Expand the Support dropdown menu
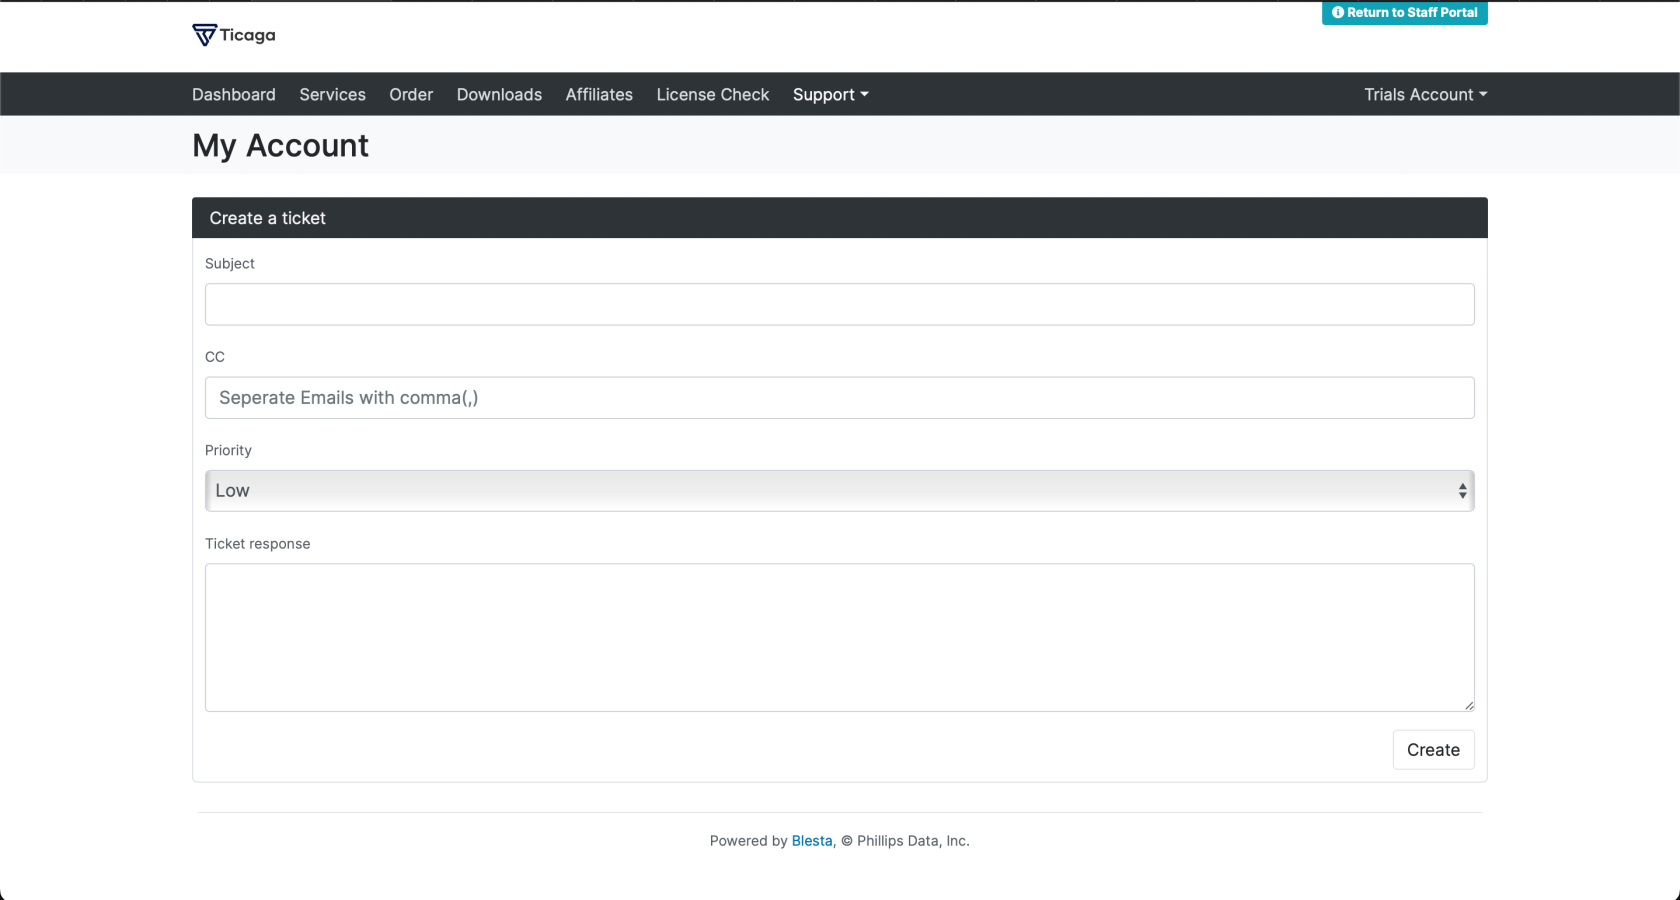 (x=830, y=94)
